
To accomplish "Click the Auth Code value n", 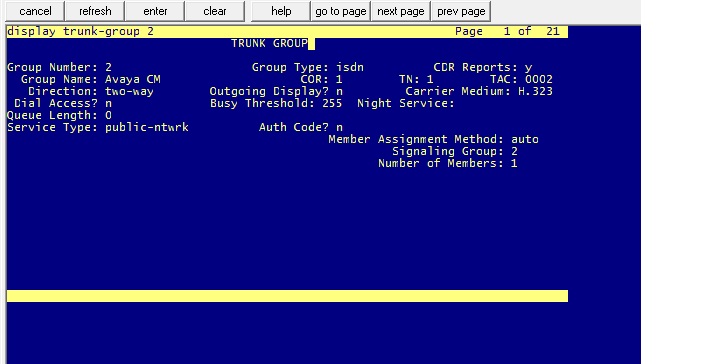I will tap(339, 127).
